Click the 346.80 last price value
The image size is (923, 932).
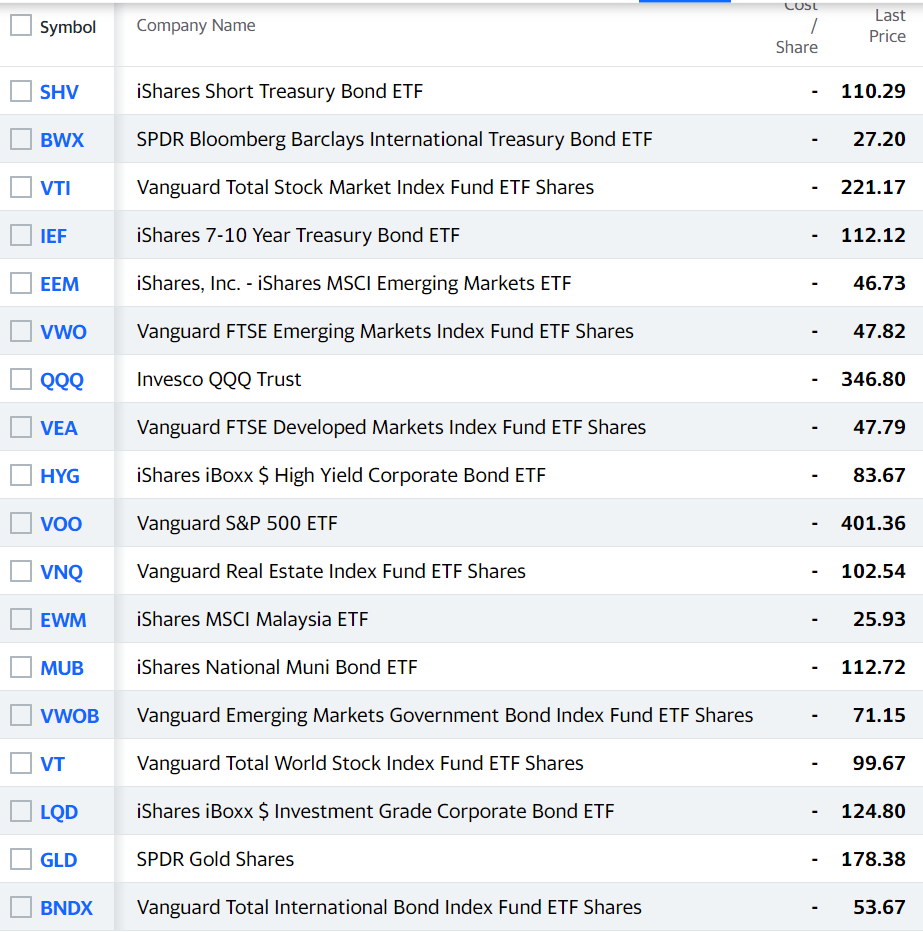(873, 379)
